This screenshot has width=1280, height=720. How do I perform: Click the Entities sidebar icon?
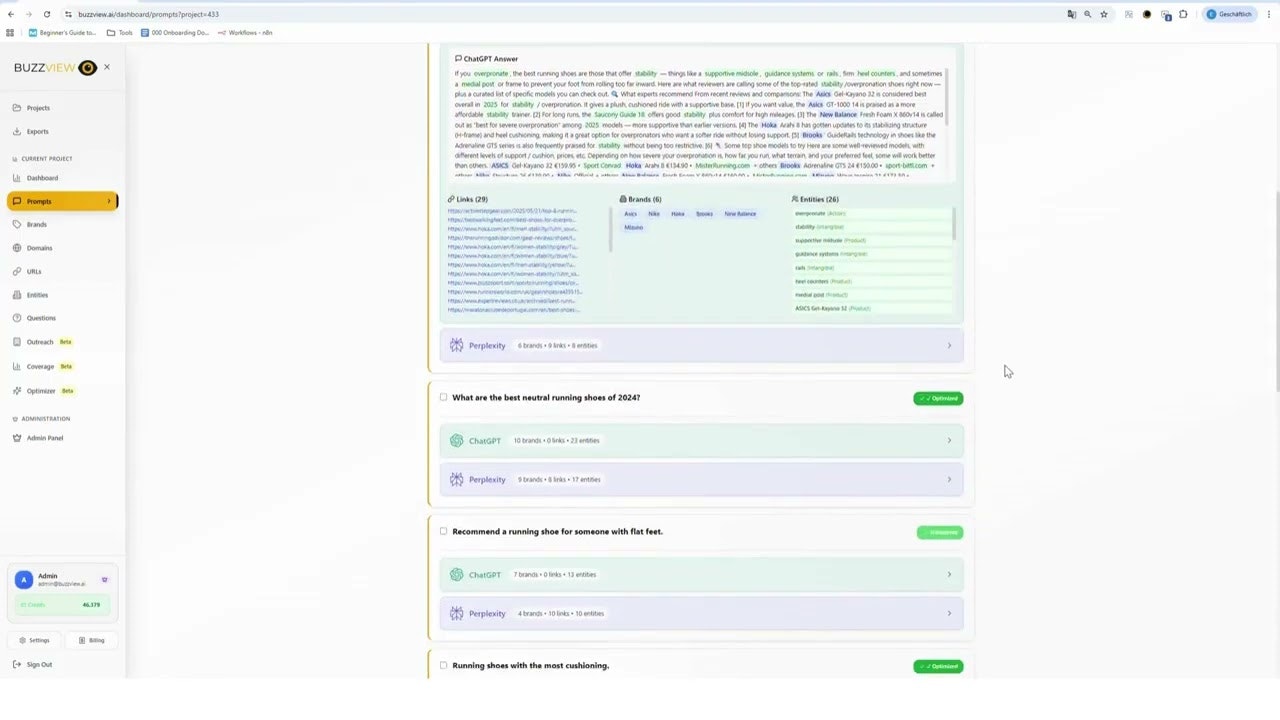17,295
